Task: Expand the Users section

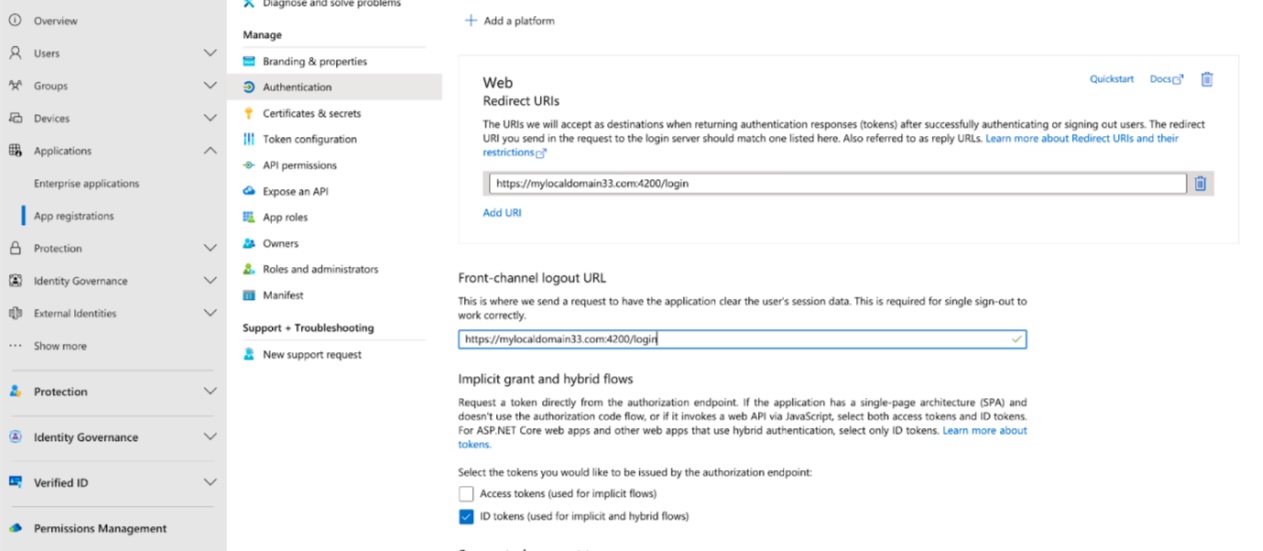Action: (x=210, y=53)
